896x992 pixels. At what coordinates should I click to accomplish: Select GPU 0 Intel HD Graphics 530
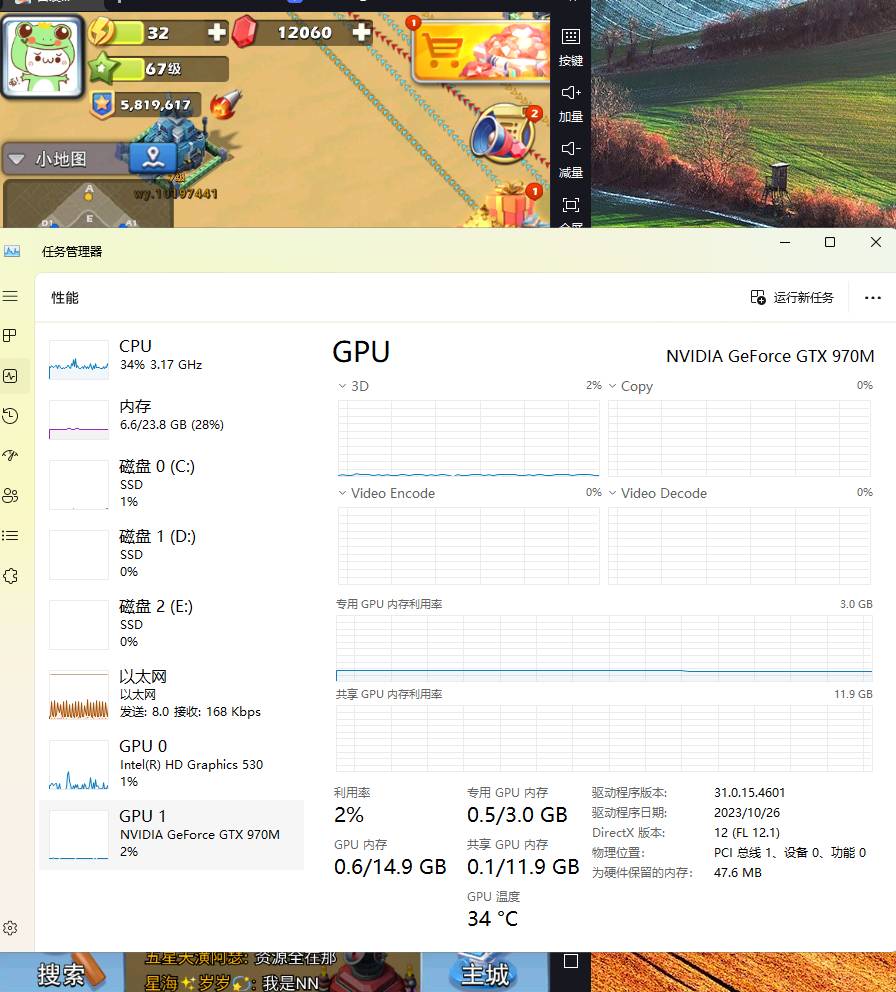click(x=170, y=765)
